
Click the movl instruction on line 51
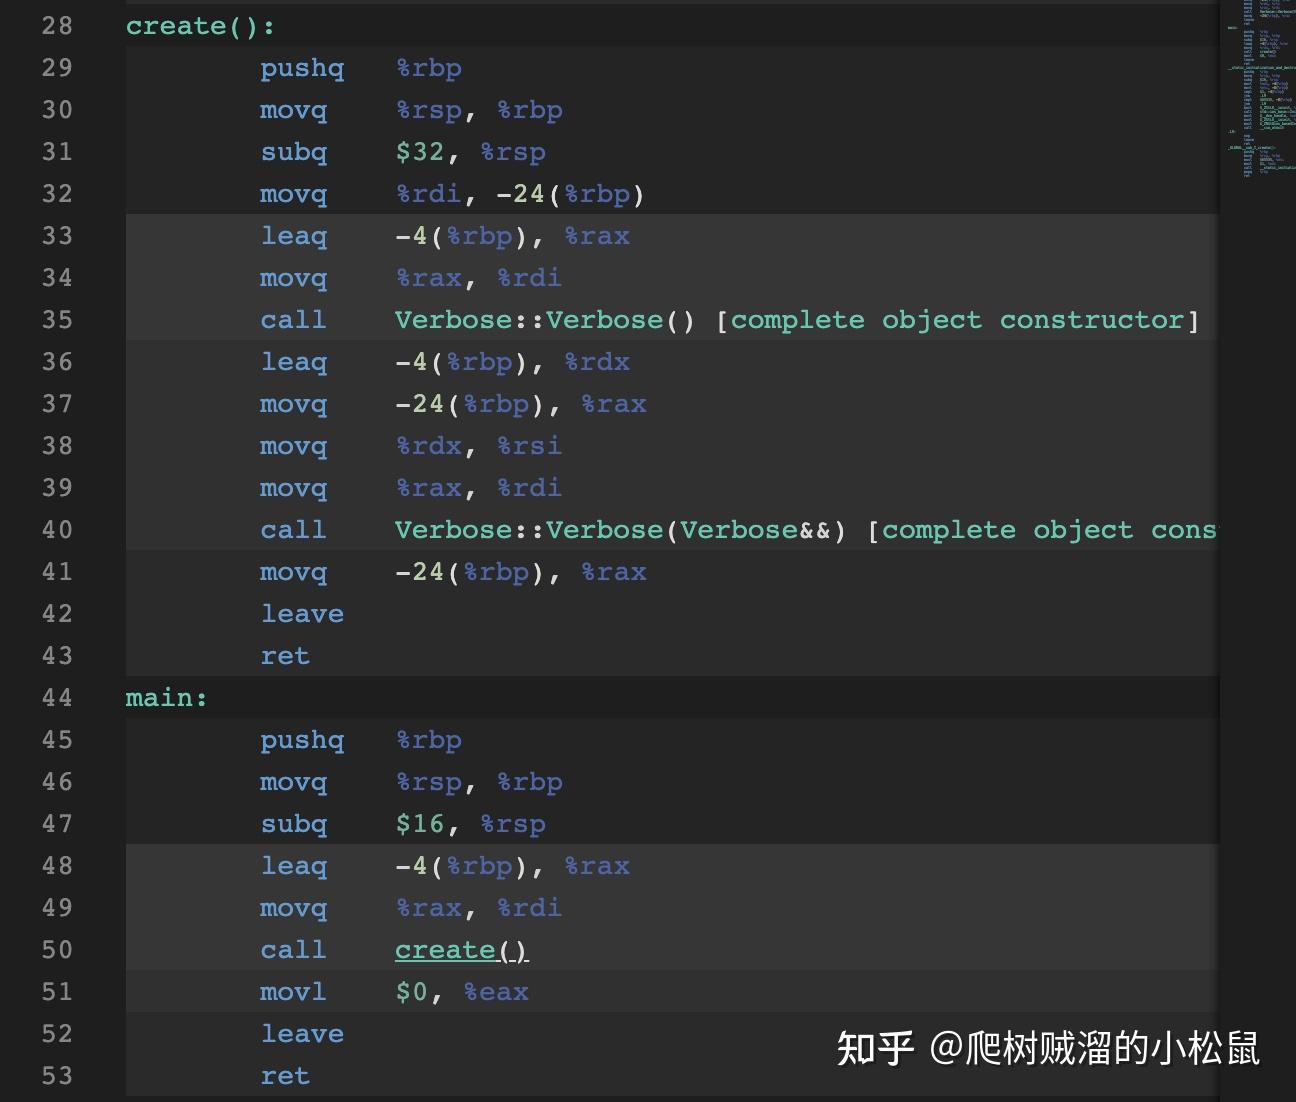(293, 992)
